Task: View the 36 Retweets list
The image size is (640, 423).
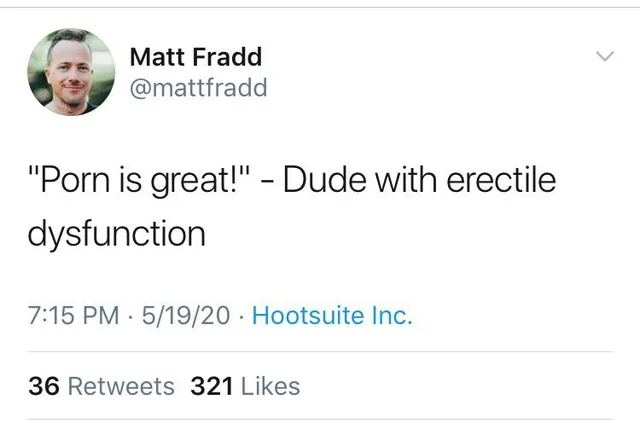Action: click(101, 386)
